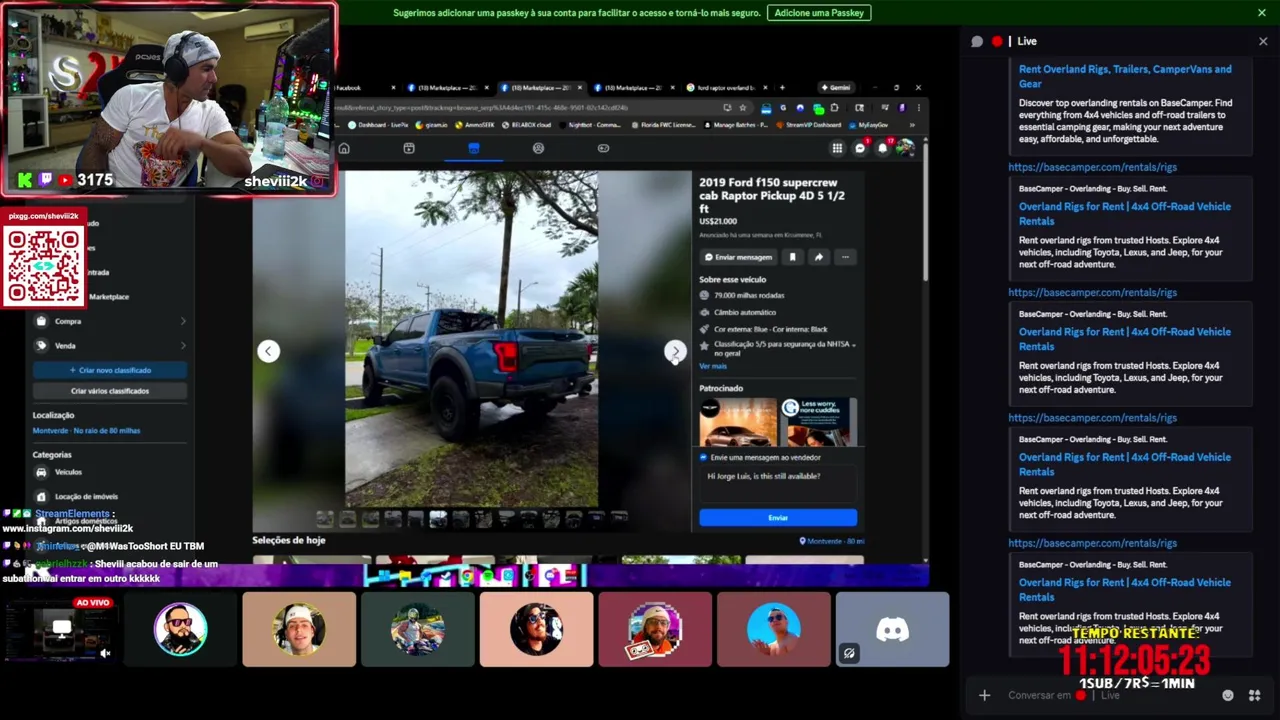Select the Marketplace icon in Facebook navigation

tap(474, 148)
